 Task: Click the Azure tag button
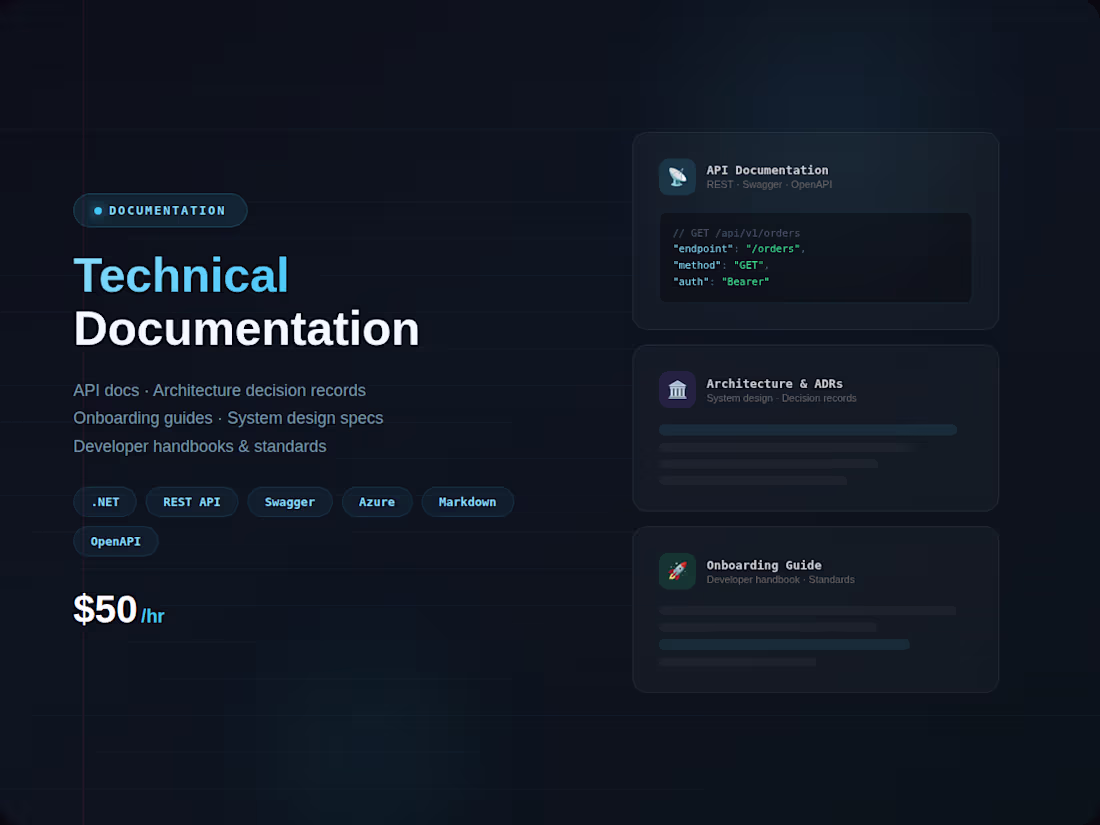[x=377, y=502]
